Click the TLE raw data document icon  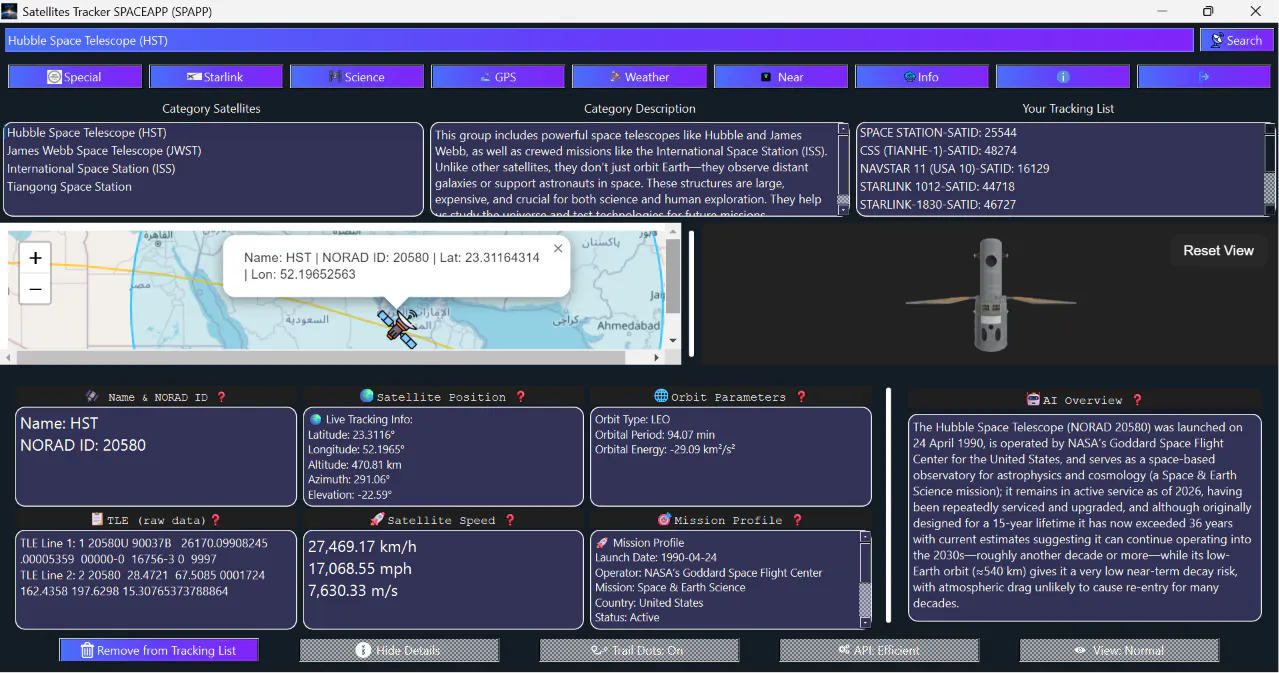97,520
